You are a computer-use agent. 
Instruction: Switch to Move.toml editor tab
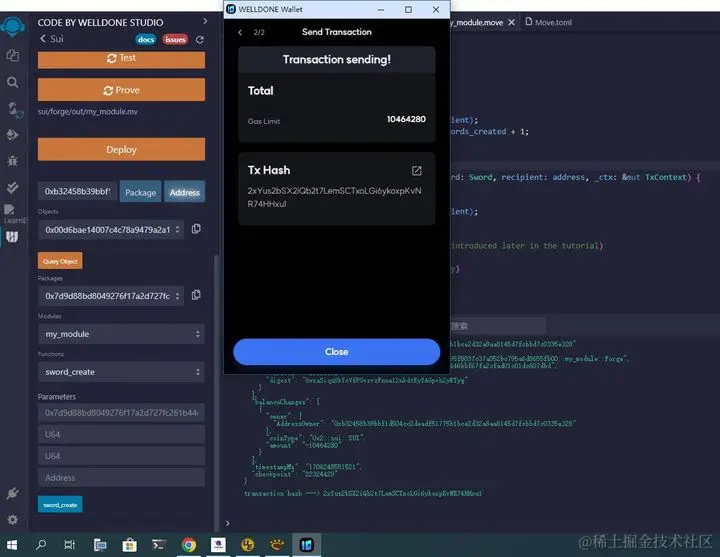(549, 22)
